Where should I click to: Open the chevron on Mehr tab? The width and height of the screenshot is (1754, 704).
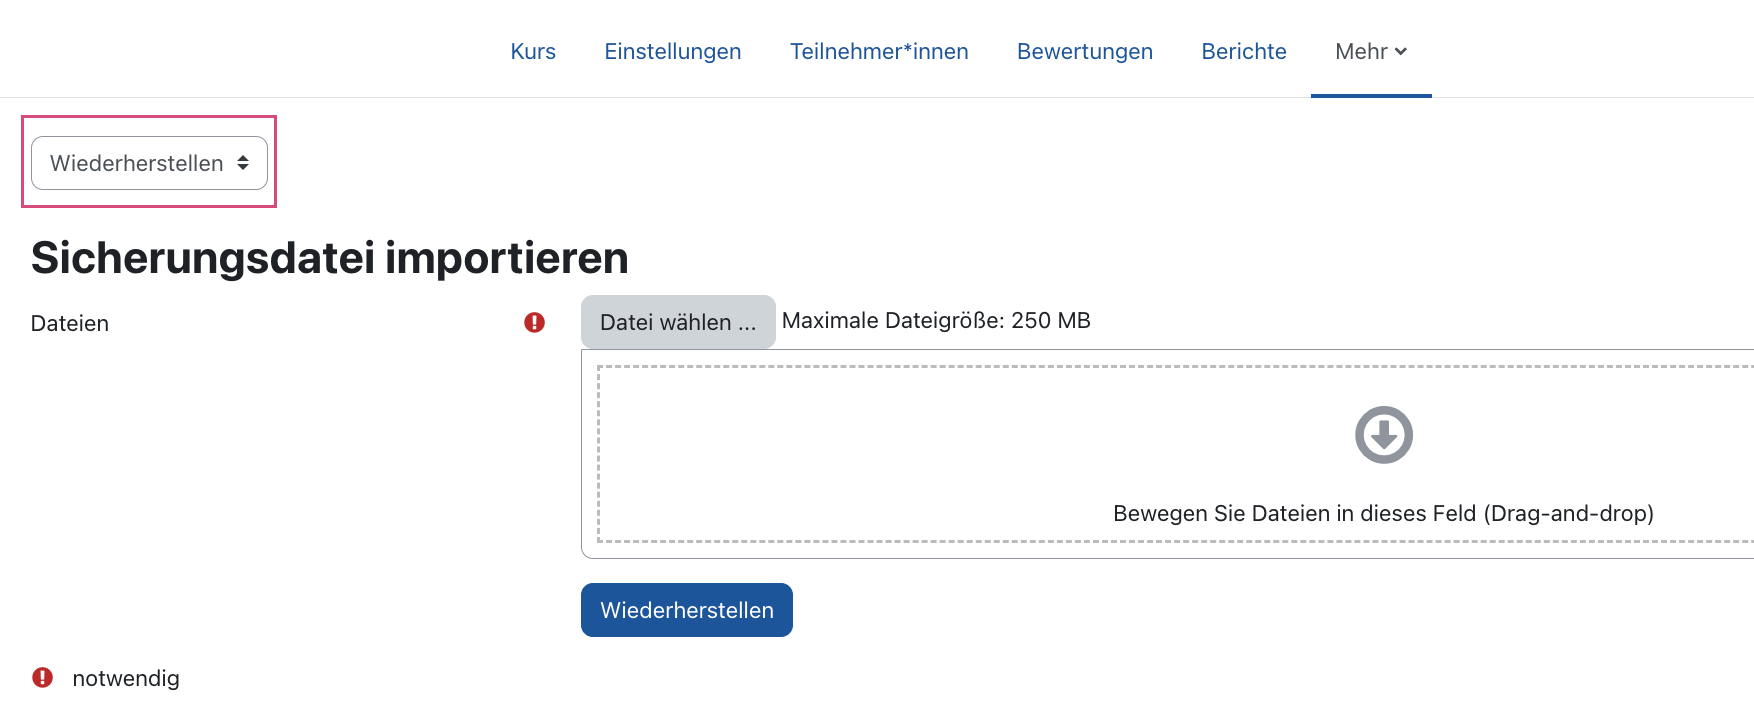click(x=1402, y=53)
